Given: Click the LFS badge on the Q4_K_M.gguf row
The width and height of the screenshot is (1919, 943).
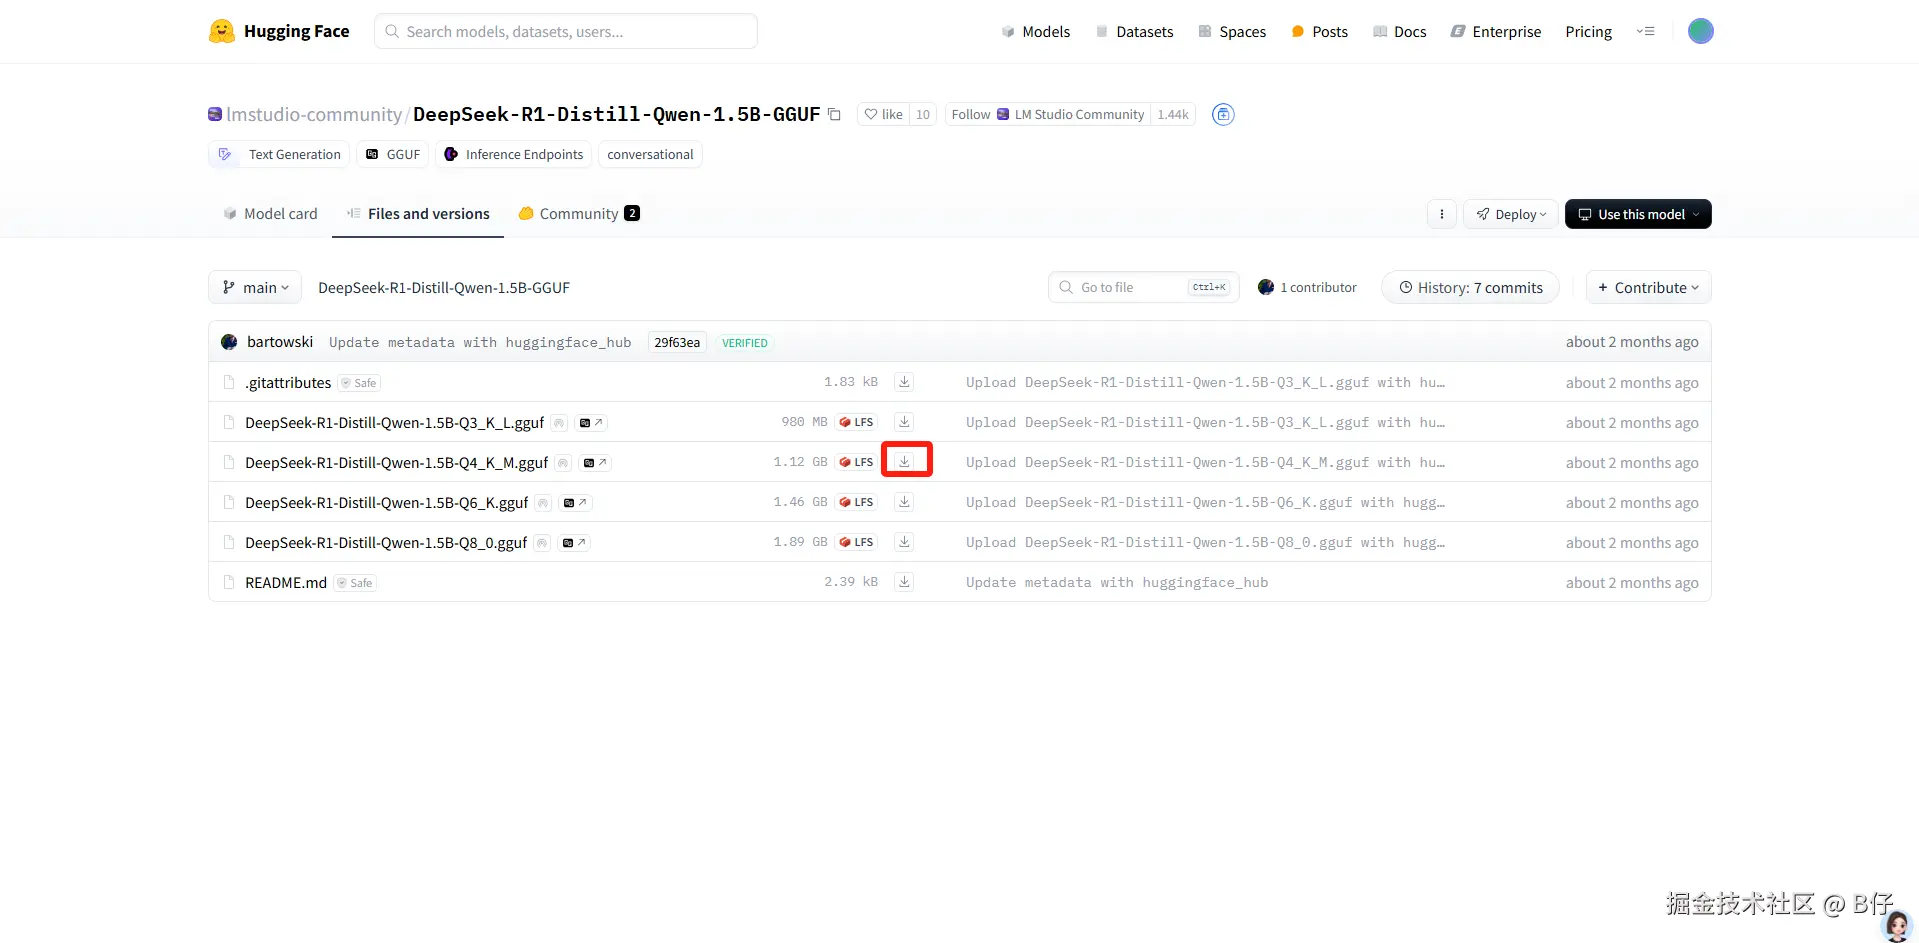Looking at the screenshot, I should pyautogui.click(x=856, y=462).
